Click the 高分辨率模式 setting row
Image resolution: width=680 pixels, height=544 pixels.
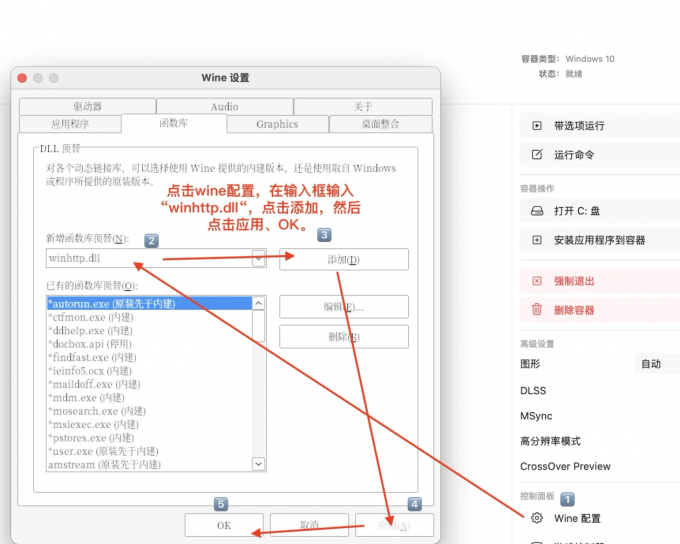(x=600, y=441)
